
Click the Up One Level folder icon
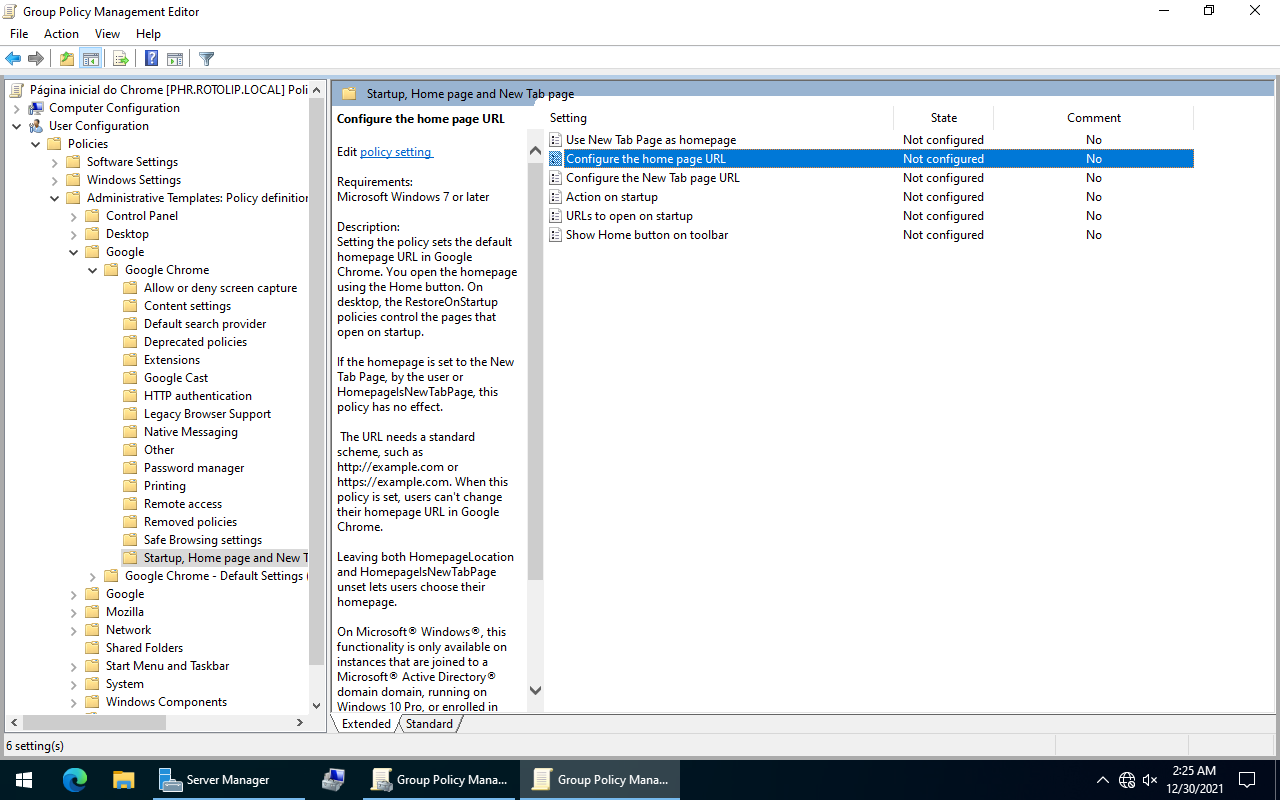tap(66, 59)
